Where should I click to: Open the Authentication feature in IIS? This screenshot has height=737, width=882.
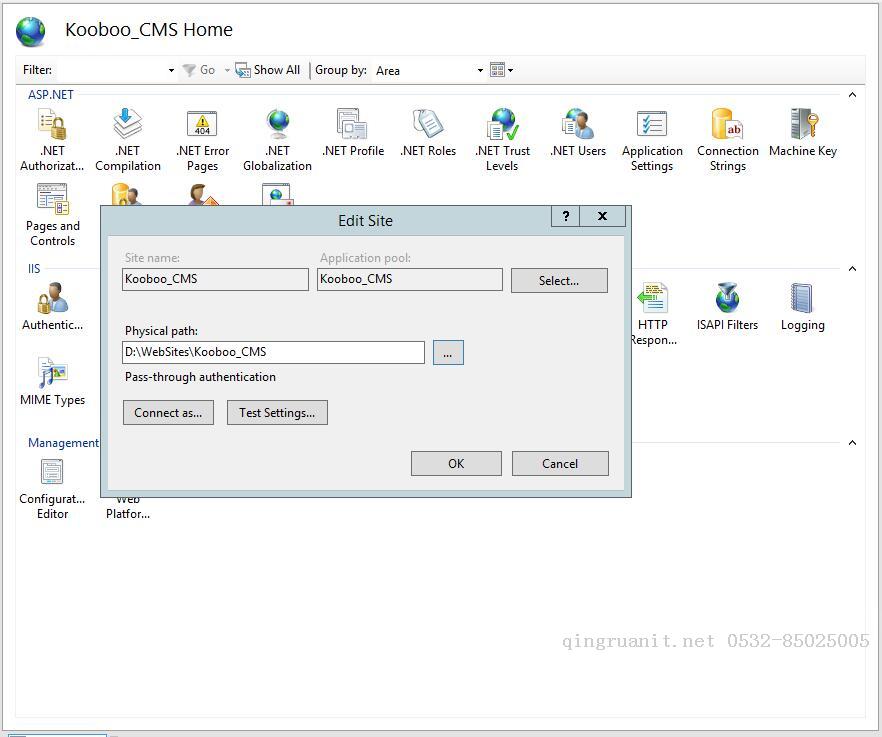click(52, 307)
